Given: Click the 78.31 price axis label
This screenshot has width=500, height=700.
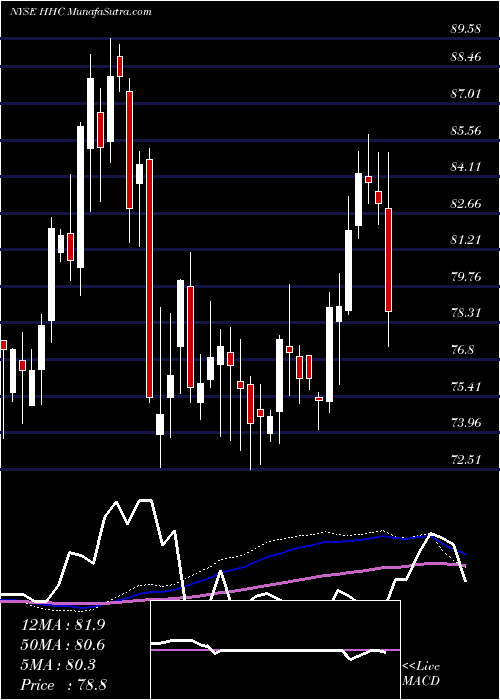Looking at the screenshot, I should [x=465, y=313].
